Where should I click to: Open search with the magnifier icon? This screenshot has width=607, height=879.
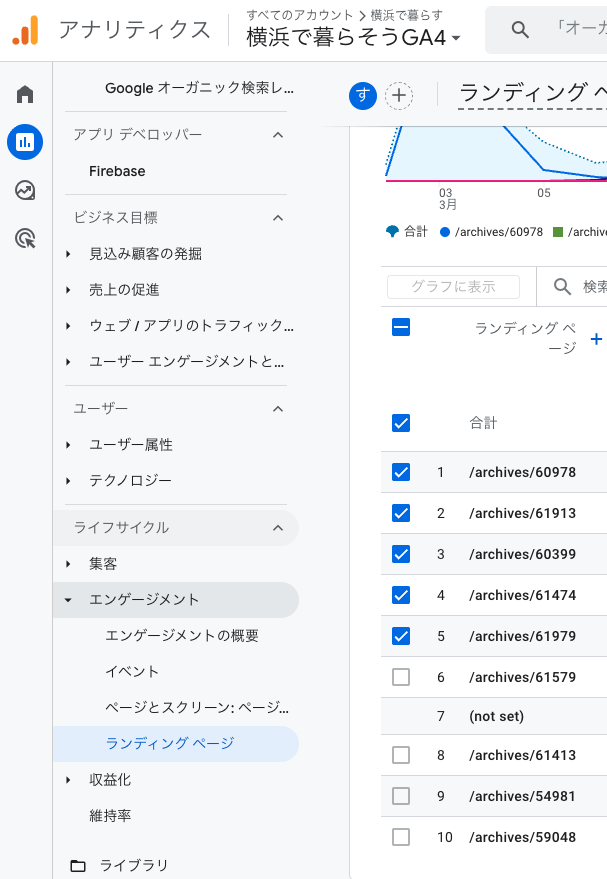tap(520, 29)
